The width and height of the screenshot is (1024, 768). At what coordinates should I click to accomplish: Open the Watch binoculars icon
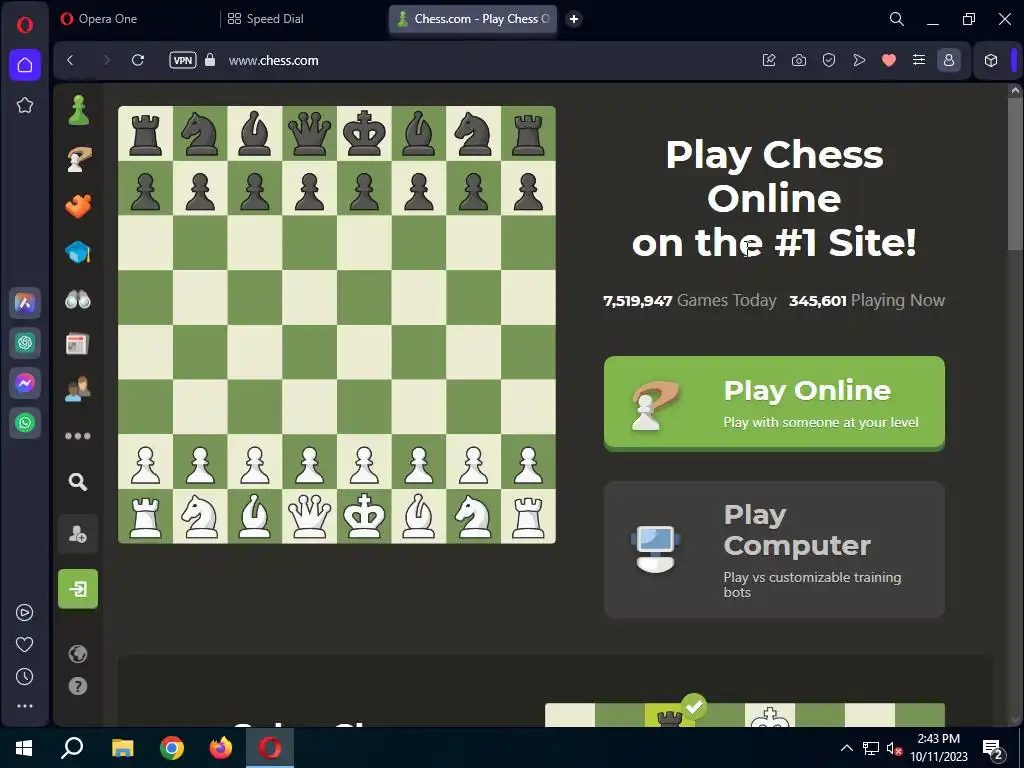(x=78, y=300)
